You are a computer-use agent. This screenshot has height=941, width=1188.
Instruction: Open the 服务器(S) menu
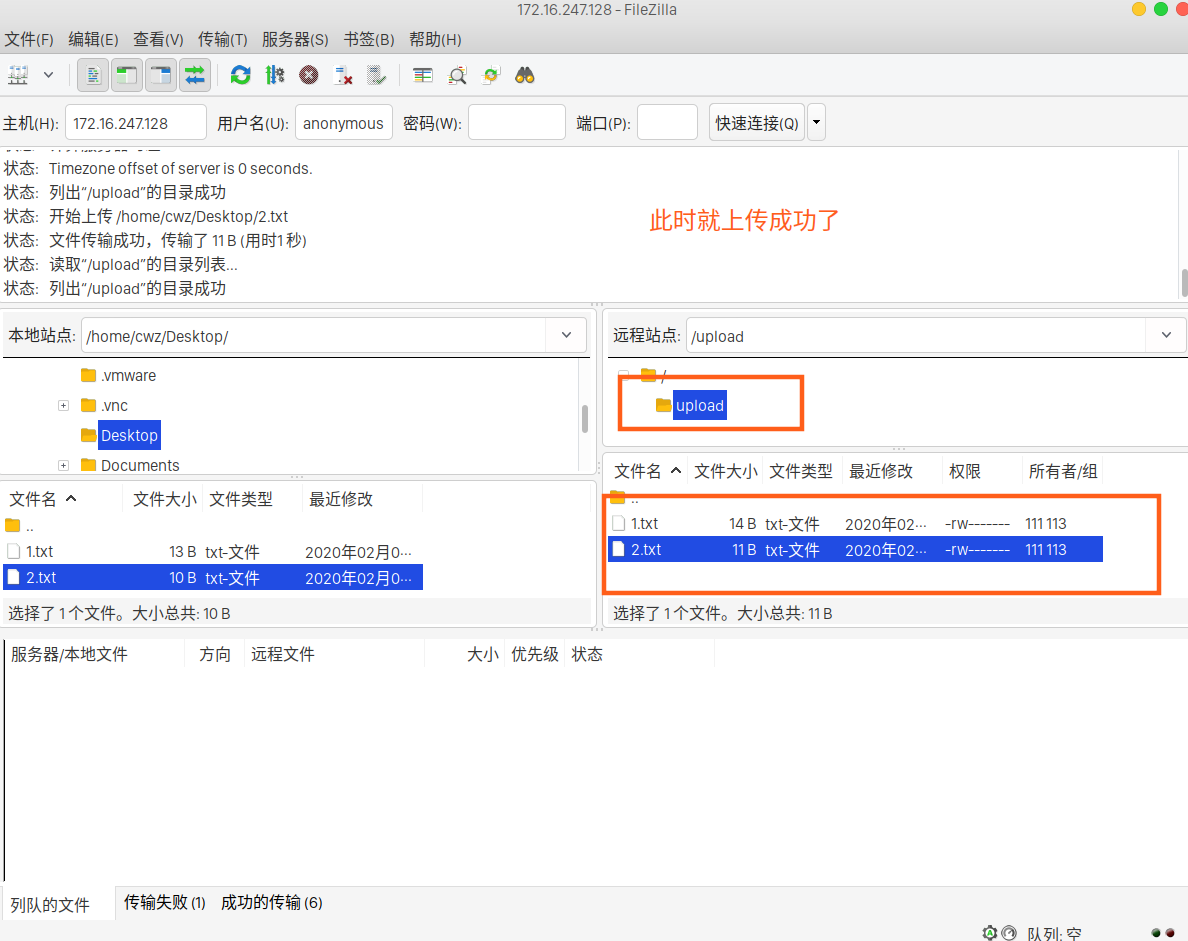(x=295, y=39)
